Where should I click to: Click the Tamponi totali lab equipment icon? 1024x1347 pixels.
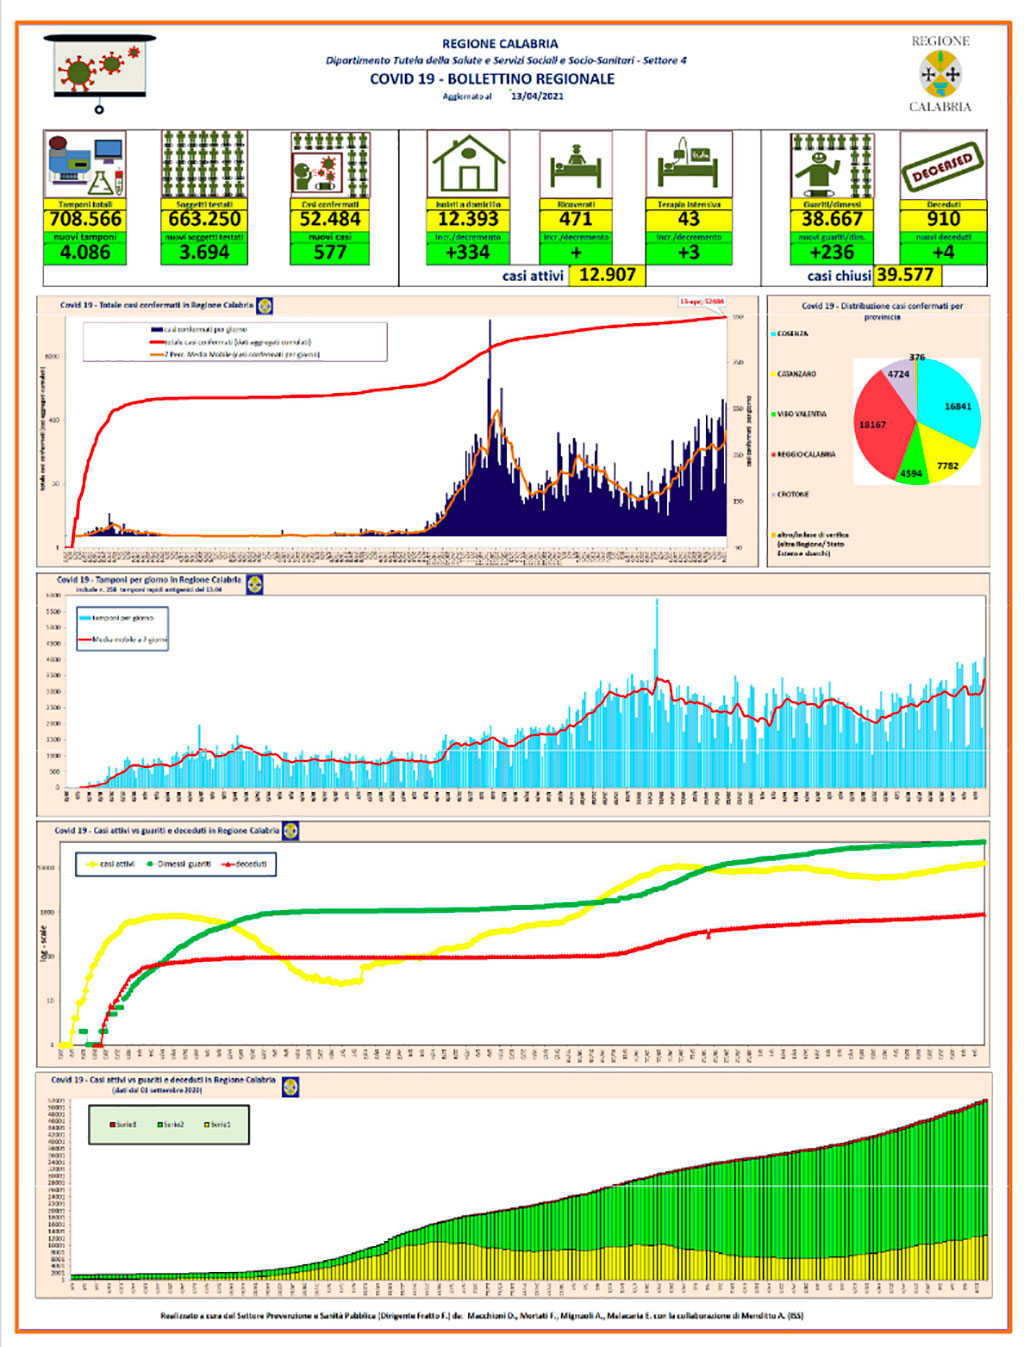tap(85, 165)
